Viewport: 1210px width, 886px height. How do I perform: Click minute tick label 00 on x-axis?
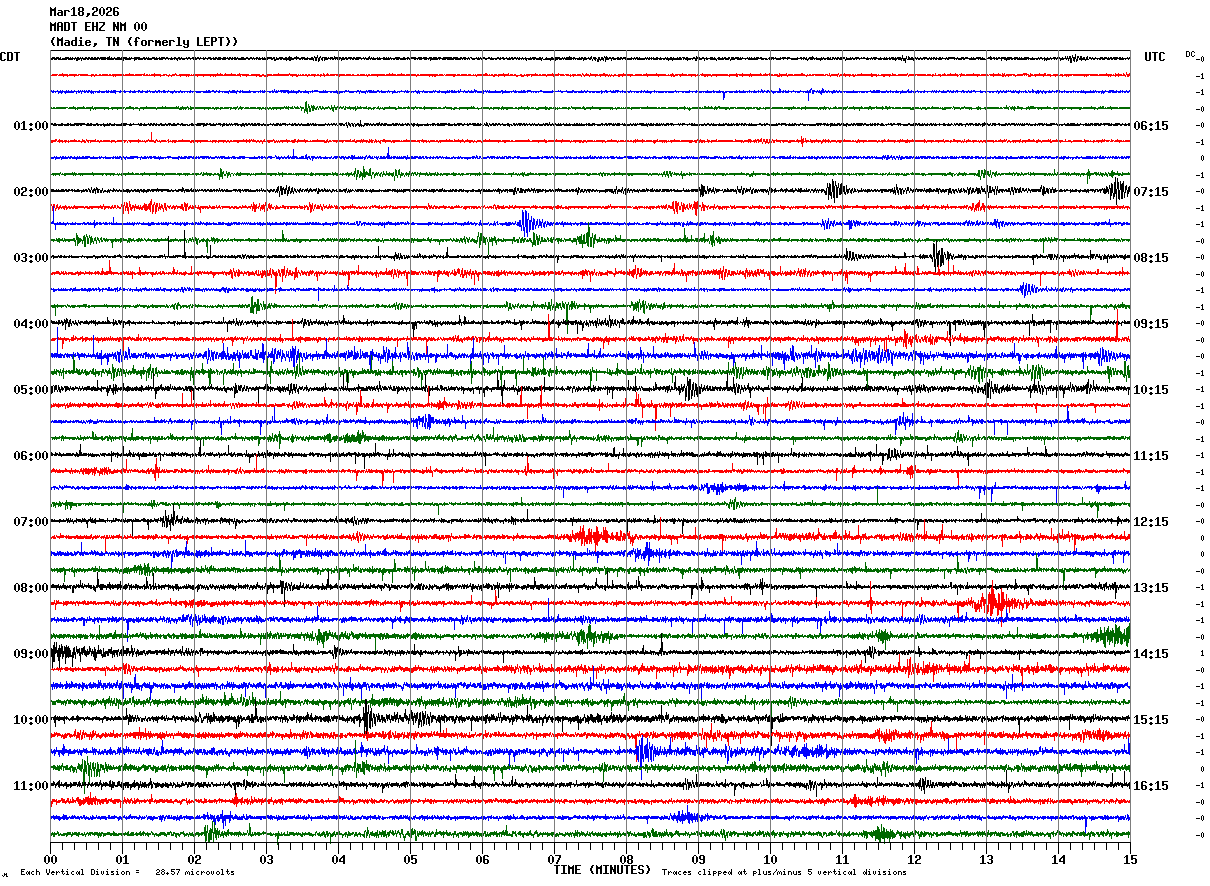[50, 859]
